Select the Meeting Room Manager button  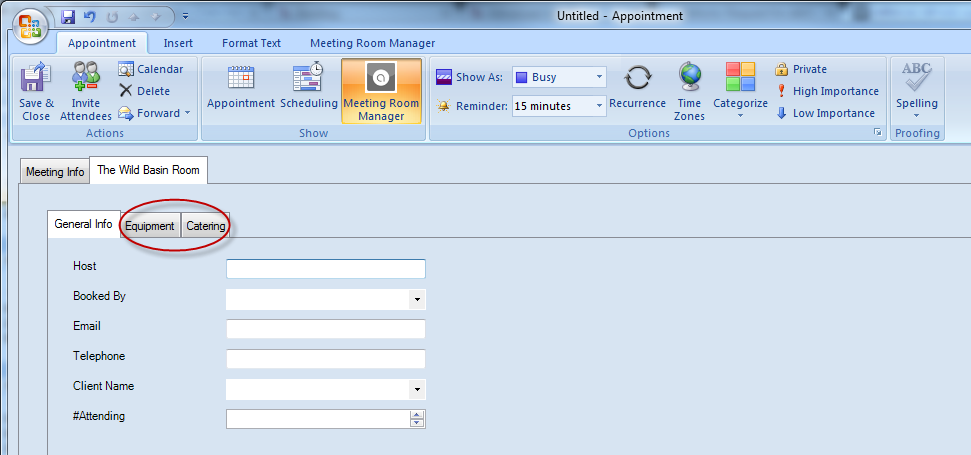pos(381,90)
